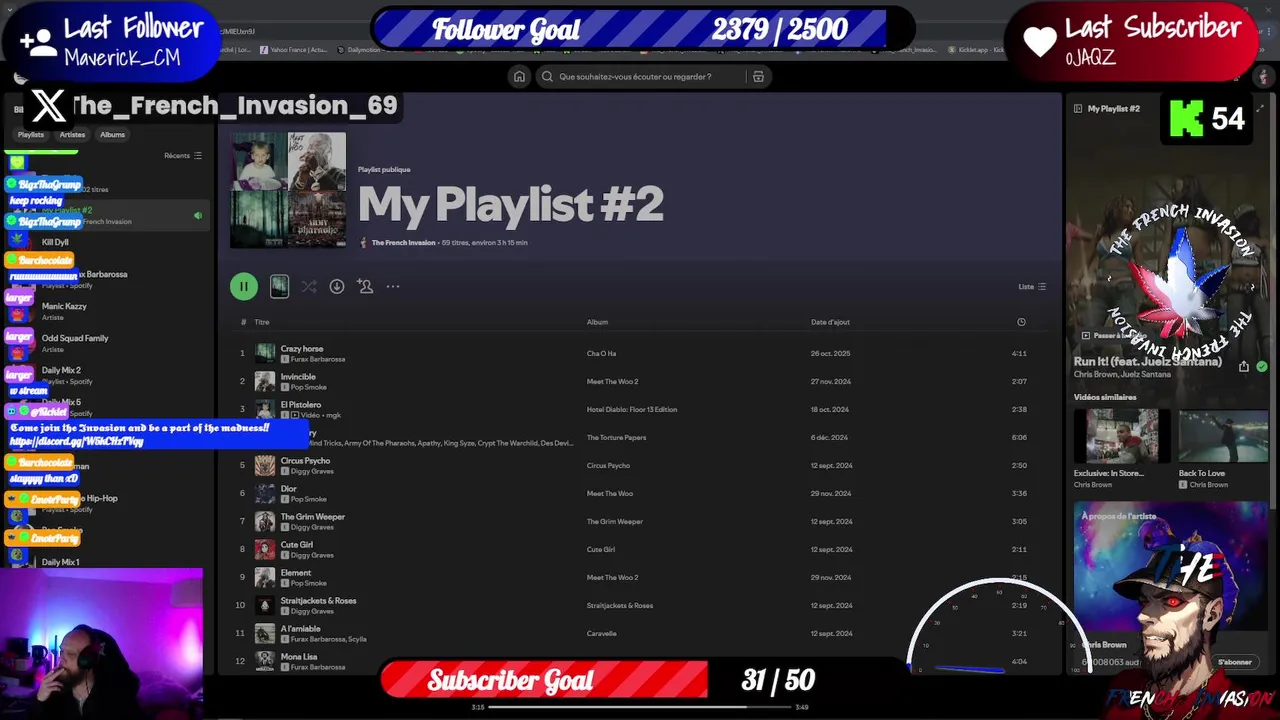The width and height of the screenshot is (1280, 720).
Task: Open the Diggy Graves artist link under Circus Psycho
Action: click(312, 471)
